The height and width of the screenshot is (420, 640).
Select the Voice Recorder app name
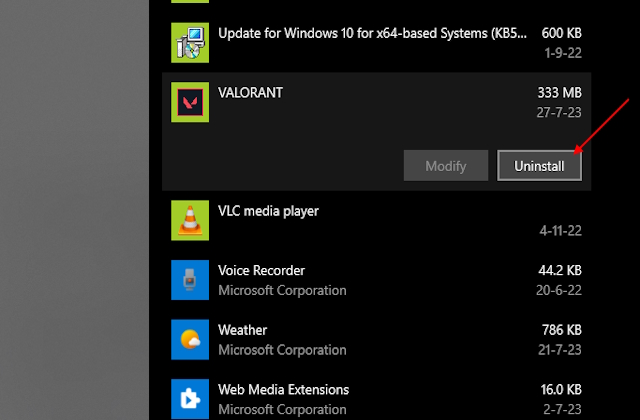coord(261,270)
